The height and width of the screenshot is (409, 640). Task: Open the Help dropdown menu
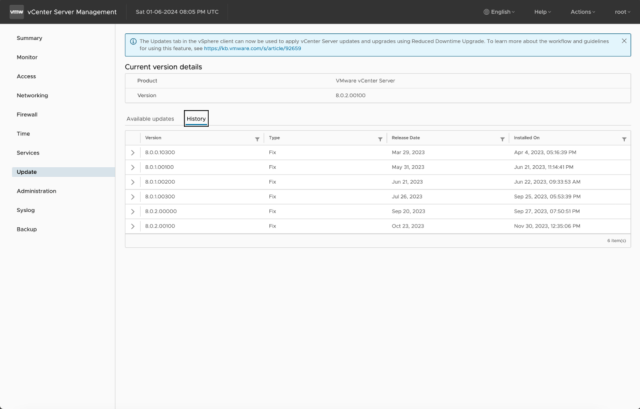542,12
